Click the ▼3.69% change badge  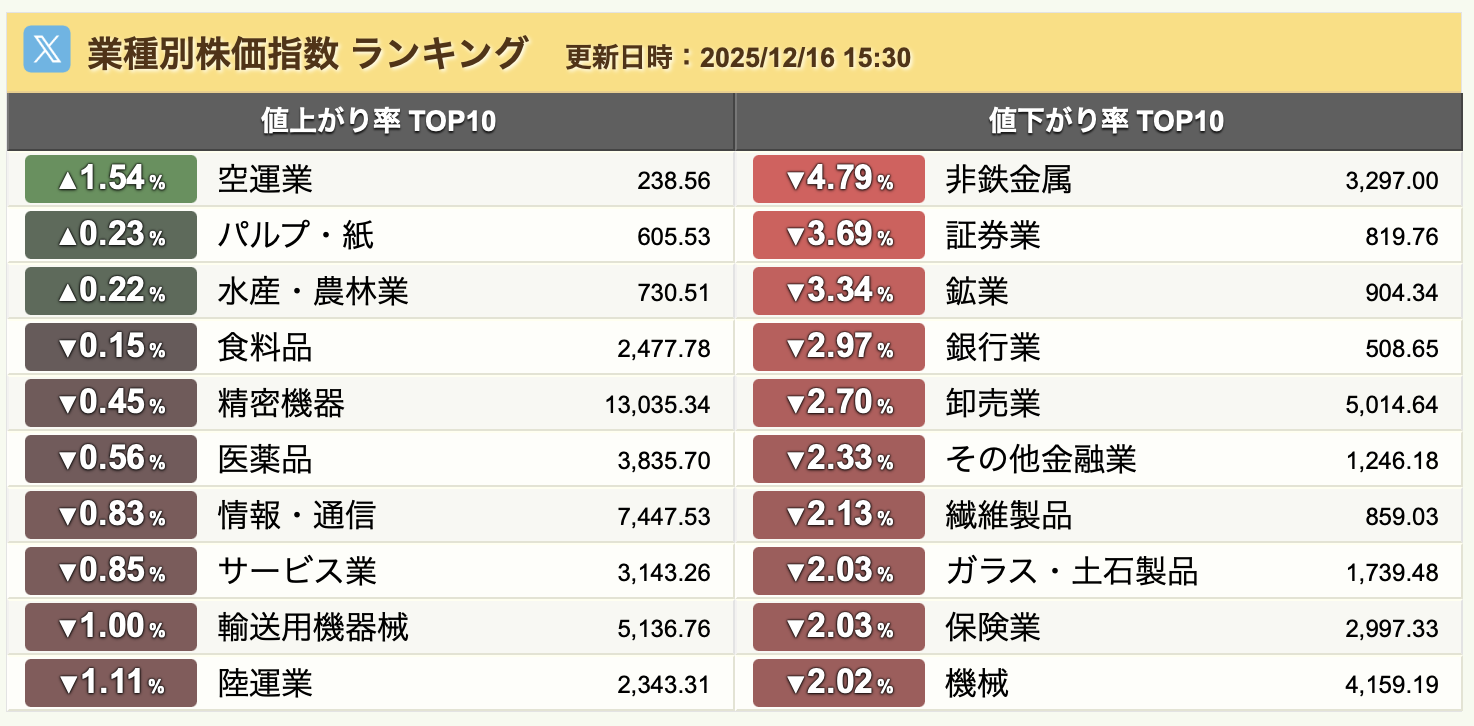(839, 236)
